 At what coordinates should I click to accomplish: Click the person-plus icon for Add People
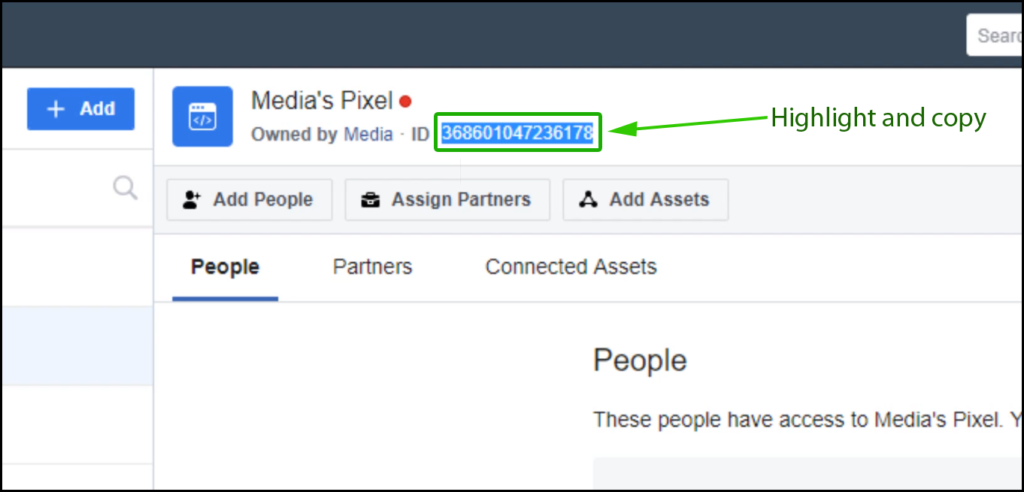click(191, 200)
